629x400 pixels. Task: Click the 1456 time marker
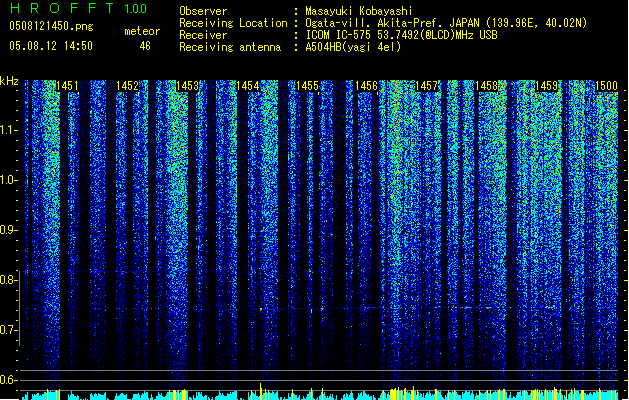point(366,86)
